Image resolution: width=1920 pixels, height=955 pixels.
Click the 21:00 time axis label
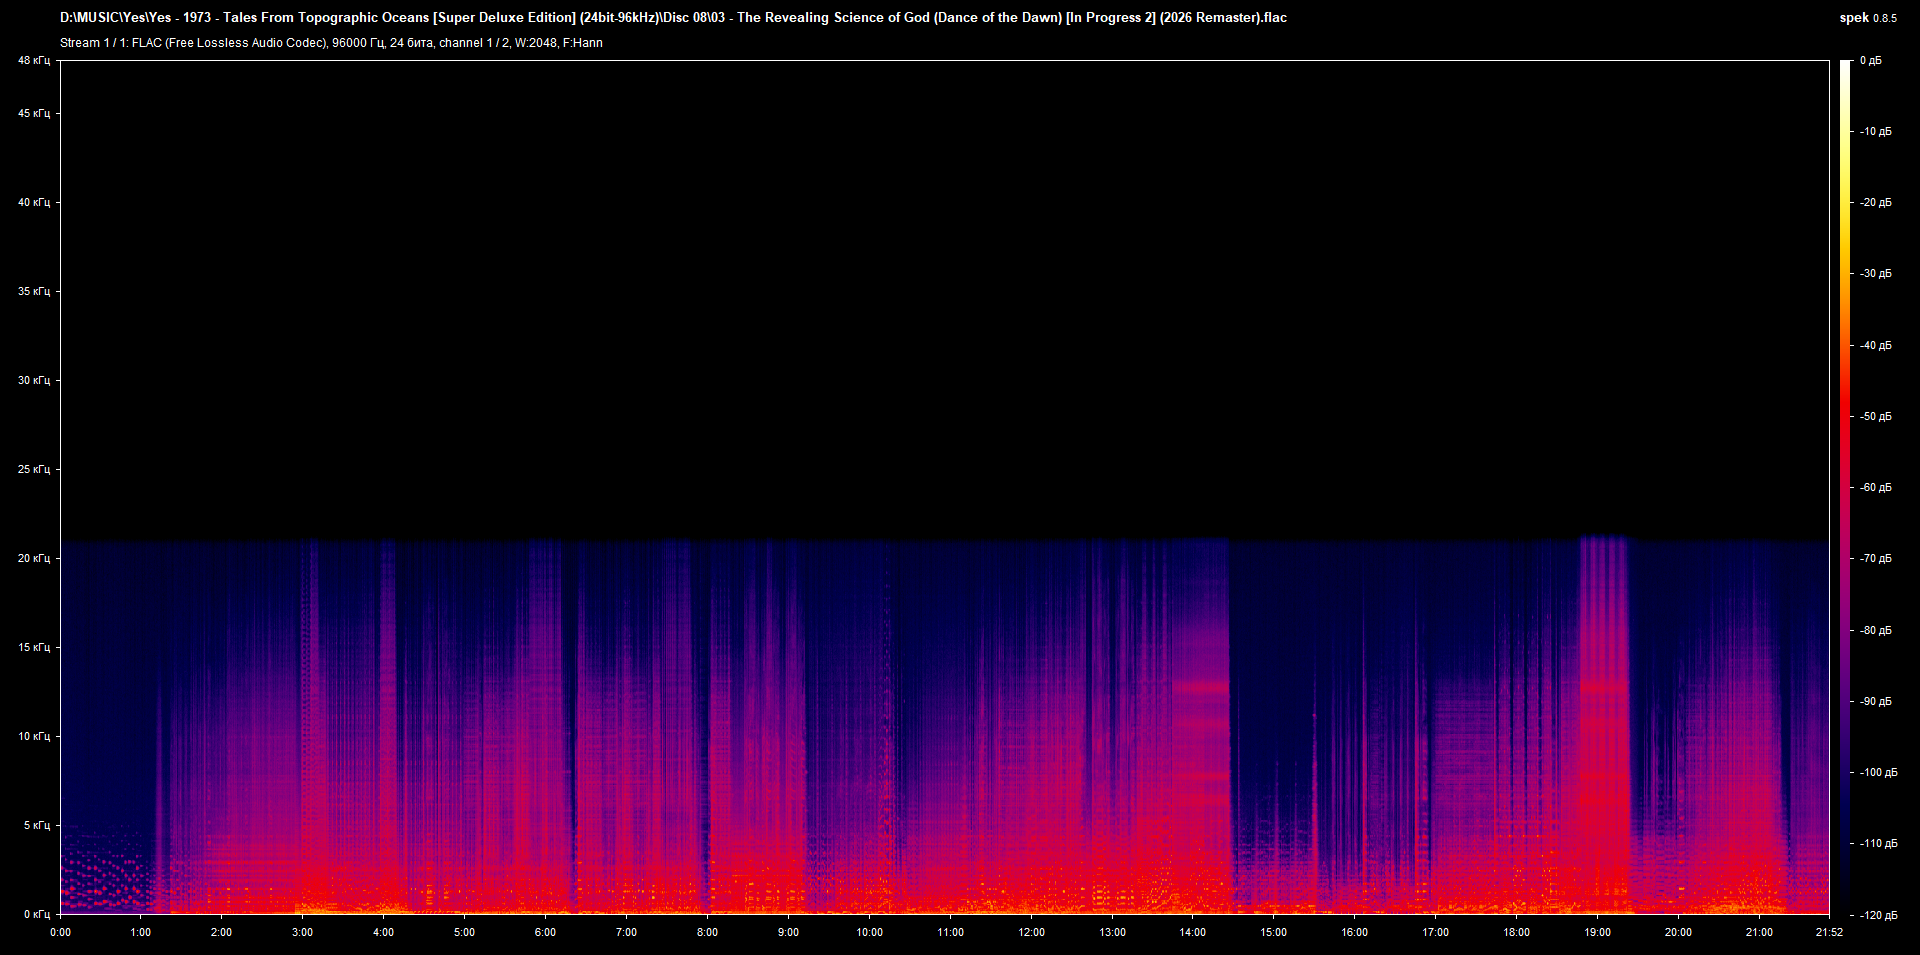(1759, 933)
